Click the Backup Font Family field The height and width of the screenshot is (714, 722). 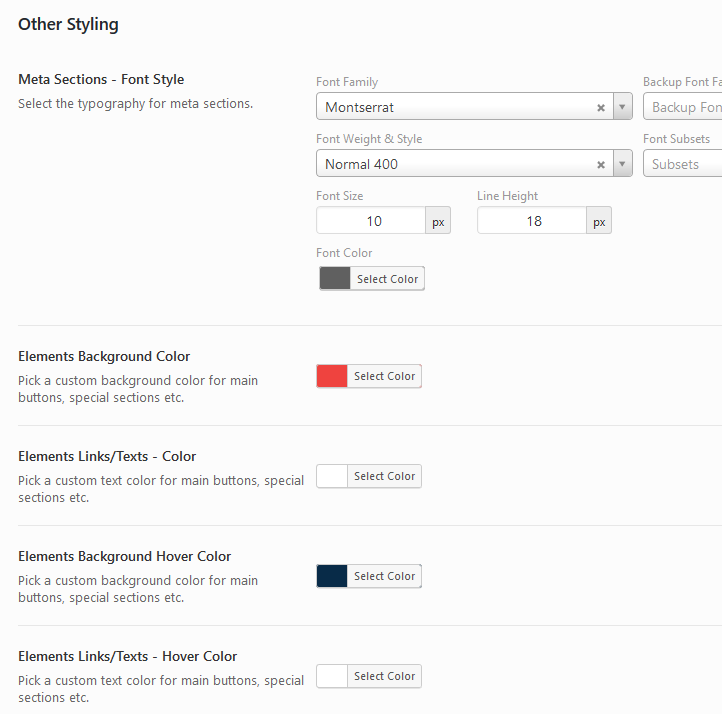tap(684, 107)
